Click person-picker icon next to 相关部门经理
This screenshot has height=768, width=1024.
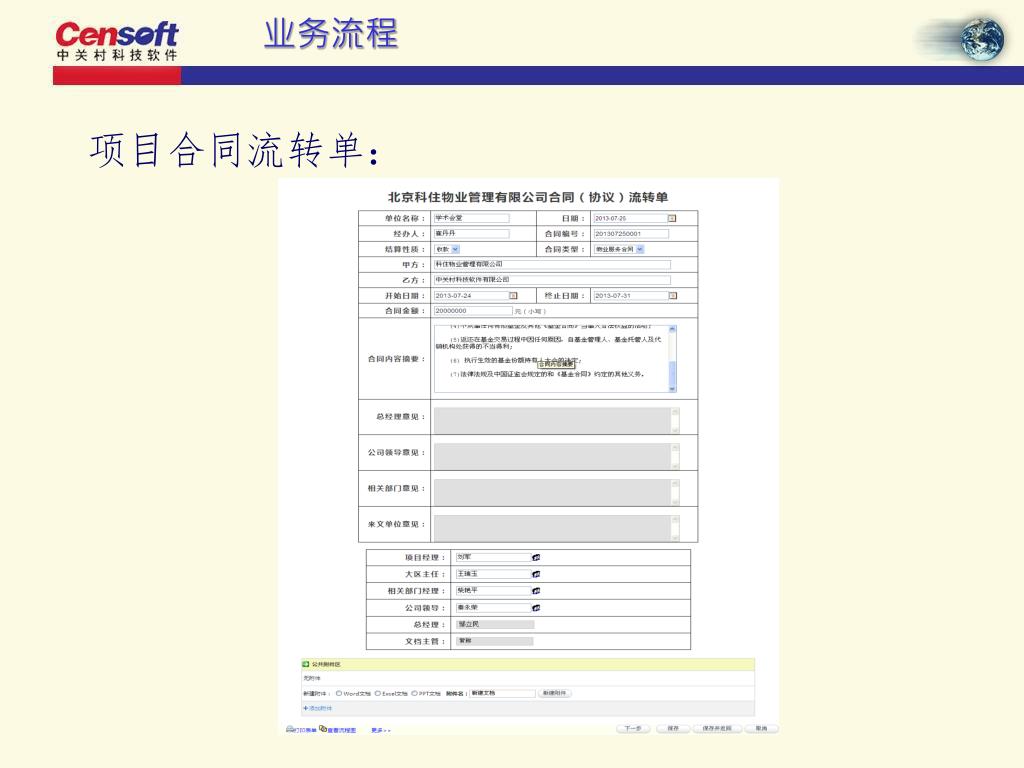point(536,590)
